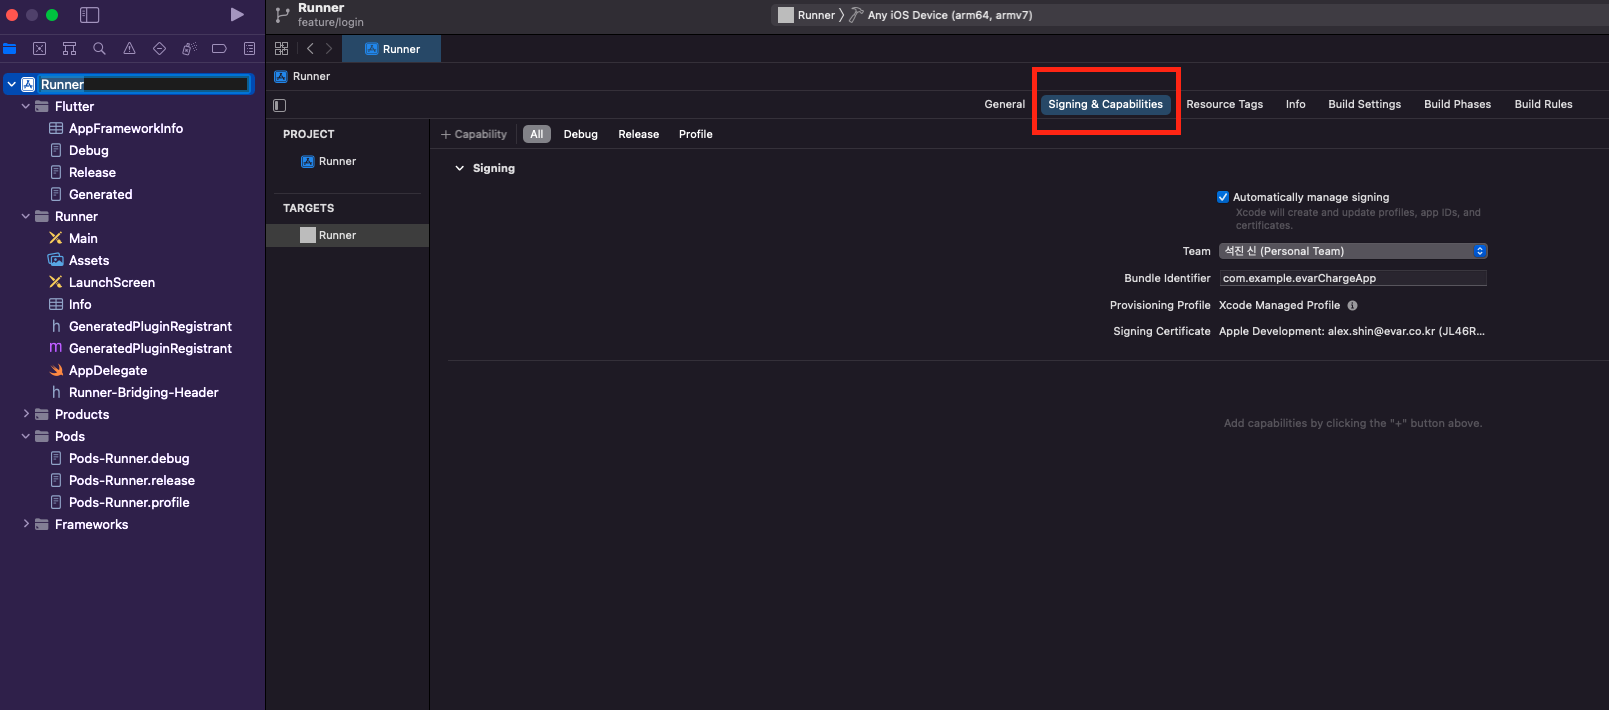Screen dimensions: 1609x710
Task: Collapse the root Runner project
Action: pos(11,84)
